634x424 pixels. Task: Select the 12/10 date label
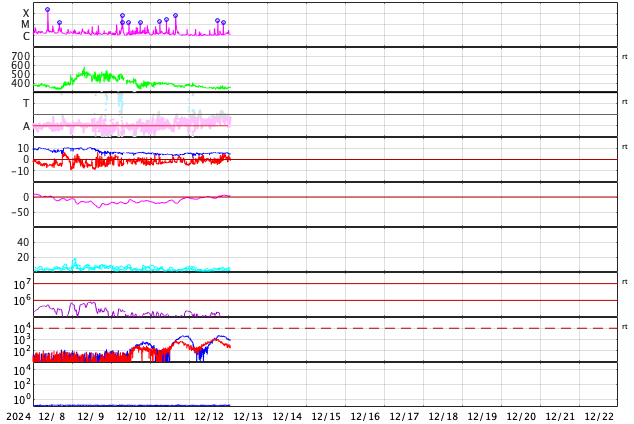coord(131,416)
